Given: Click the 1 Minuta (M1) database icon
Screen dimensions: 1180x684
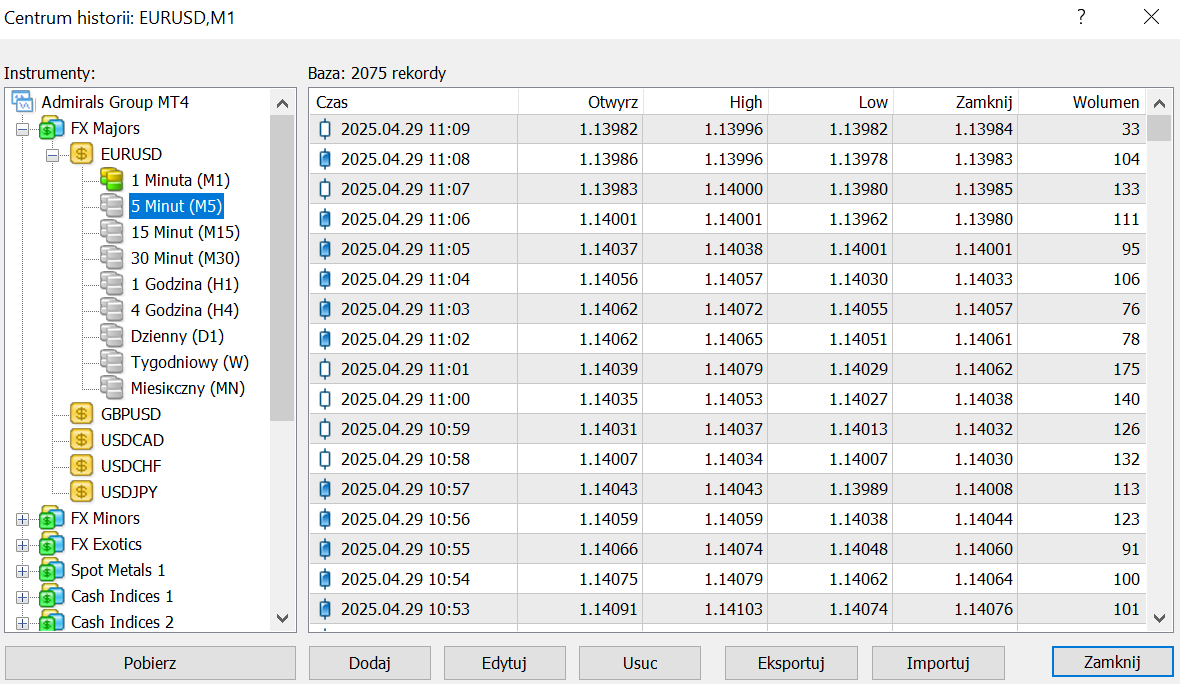Looking at the screenshot, I should point(111,180).
